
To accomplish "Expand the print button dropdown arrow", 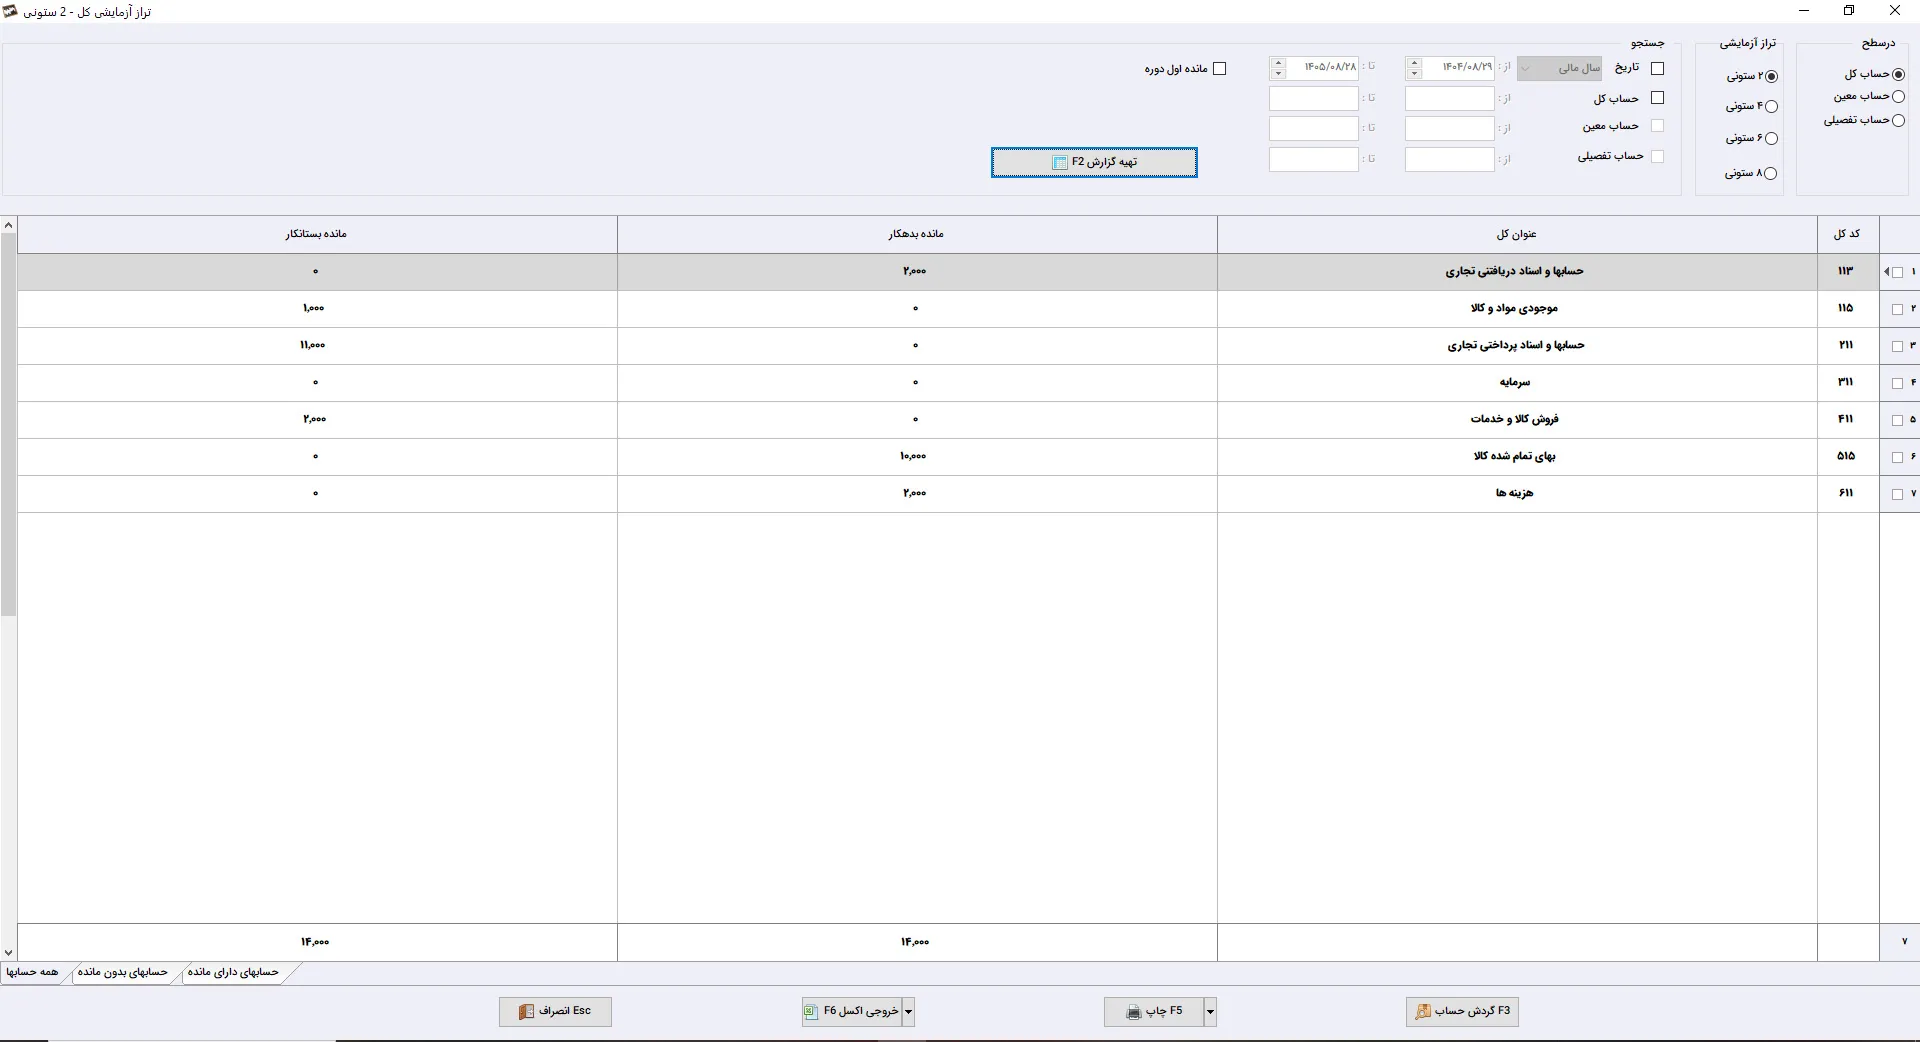I will tap(1210, 1012).
